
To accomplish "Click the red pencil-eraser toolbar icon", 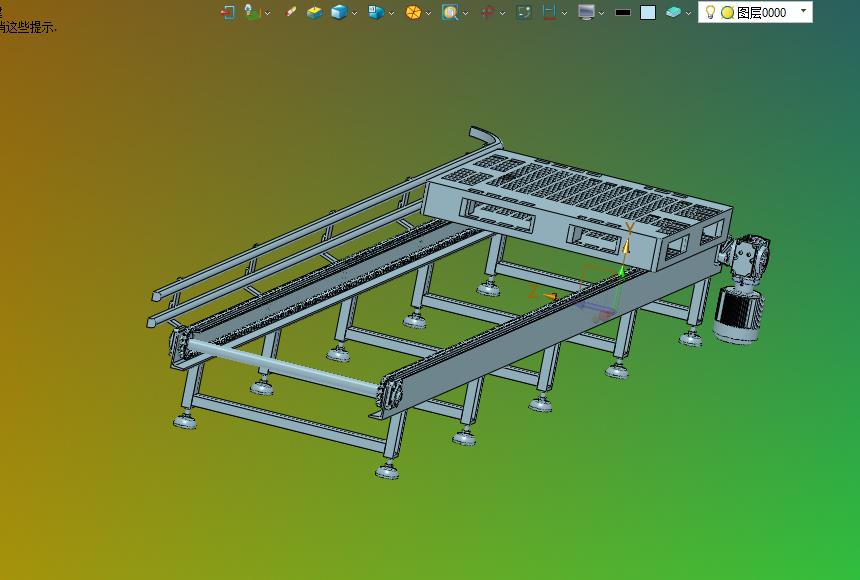I will pyautogui.click(x=291, y=12).
